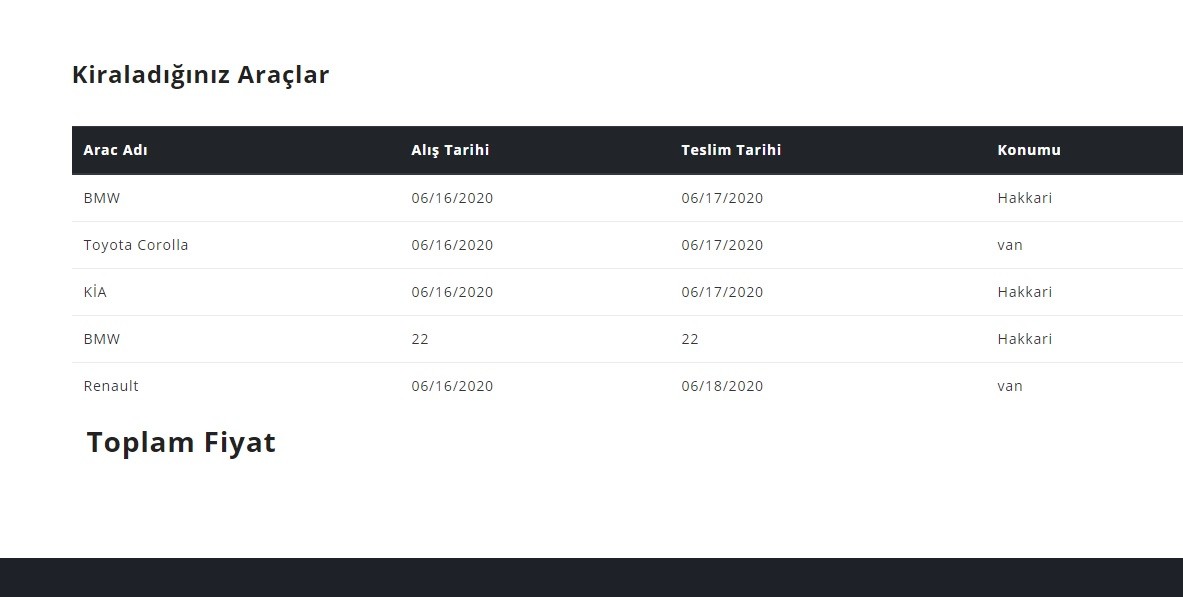Click the Alış Tarihi column header
This screenshot has width=1183, height=597.
click(x=450, y=150)
